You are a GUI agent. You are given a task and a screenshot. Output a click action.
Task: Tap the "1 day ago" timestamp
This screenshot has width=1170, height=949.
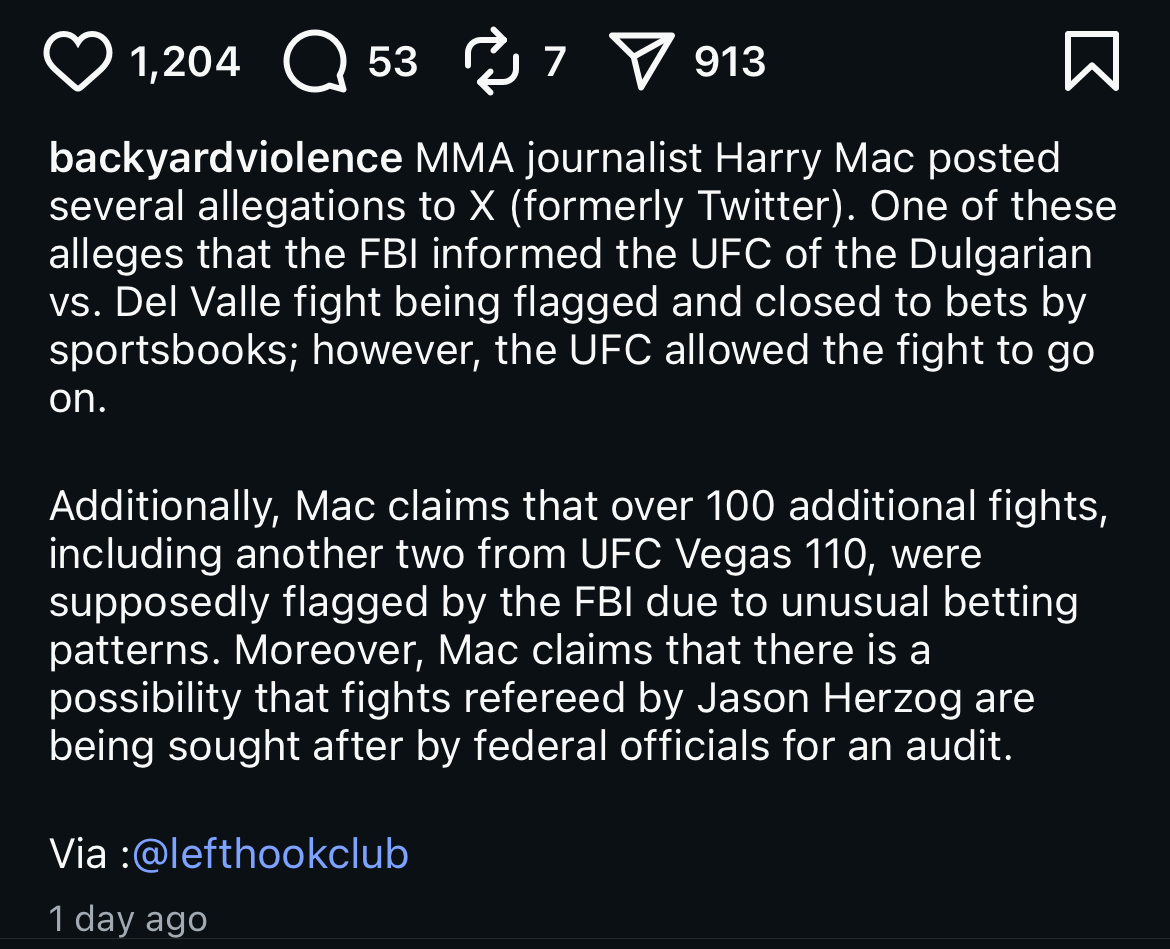click(x=128, y=919)
